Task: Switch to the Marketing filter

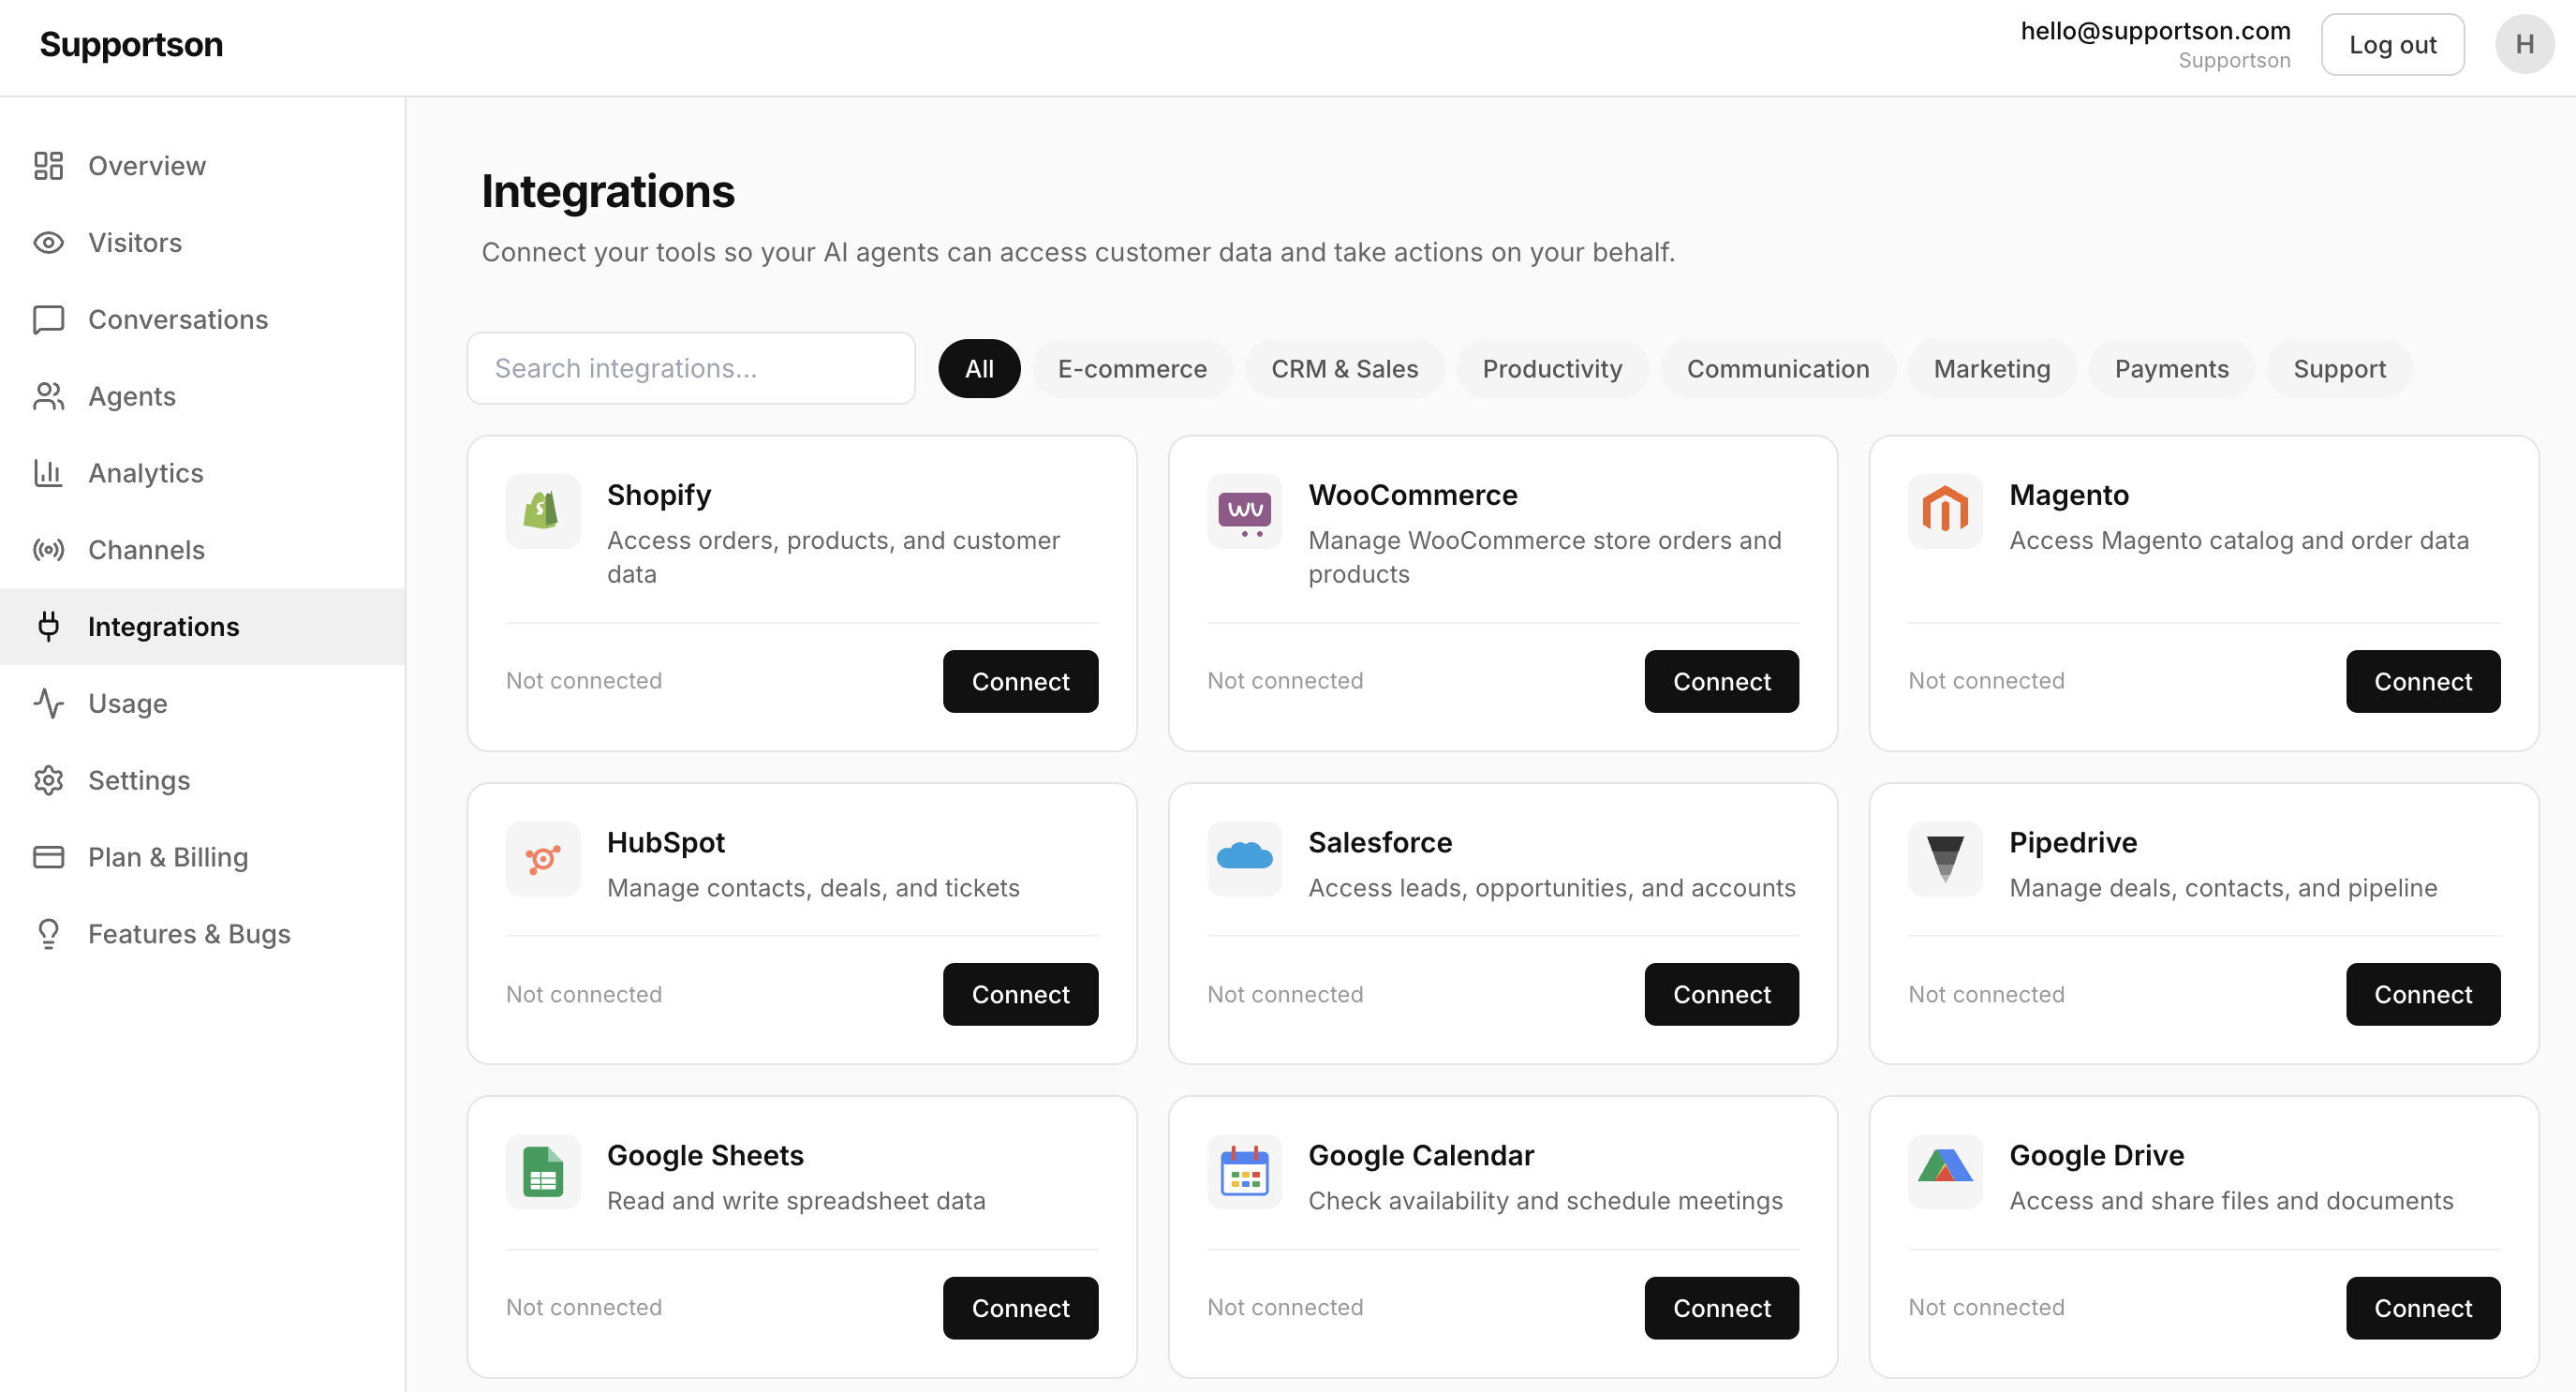Action: tap(1991, 369)
